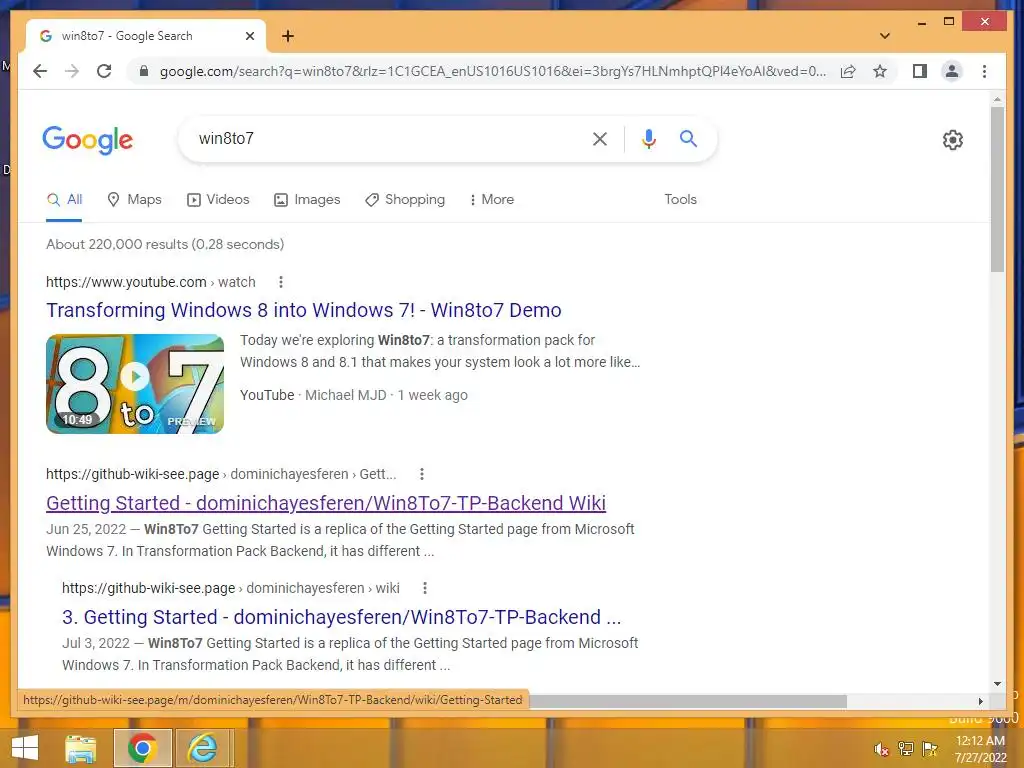
Task: Switch to the Maps tab
Action: click(x=134, y=200)
